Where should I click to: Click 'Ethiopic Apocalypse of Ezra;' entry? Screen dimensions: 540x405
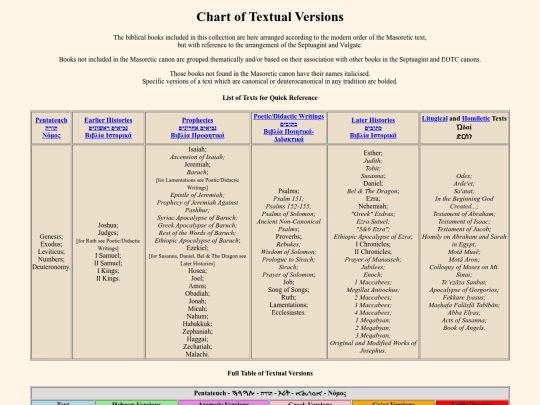373,237
